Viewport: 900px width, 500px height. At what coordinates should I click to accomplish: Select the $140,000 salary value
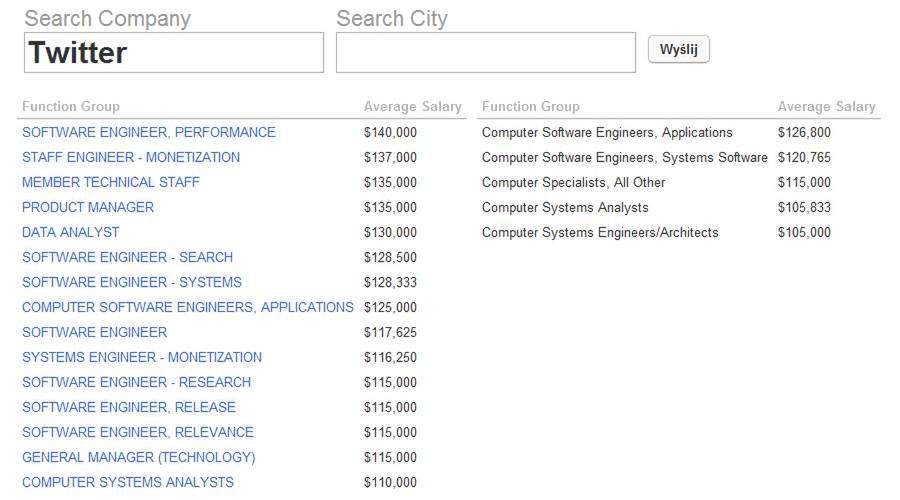390,133
